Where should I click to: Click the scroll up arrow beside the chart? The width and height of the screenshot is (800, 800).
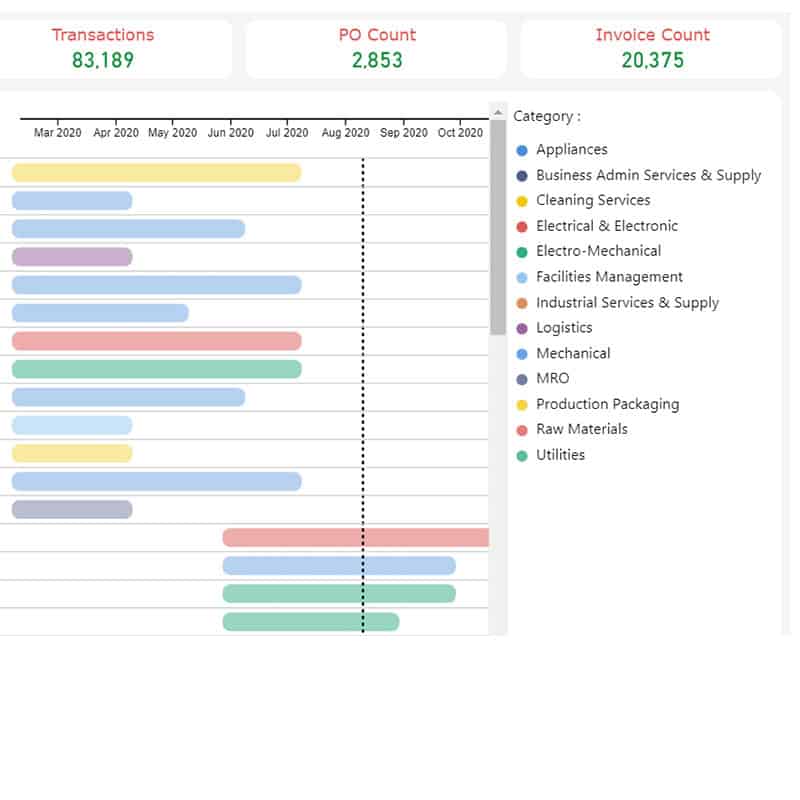pyautogui.click(x=497, y=111)
